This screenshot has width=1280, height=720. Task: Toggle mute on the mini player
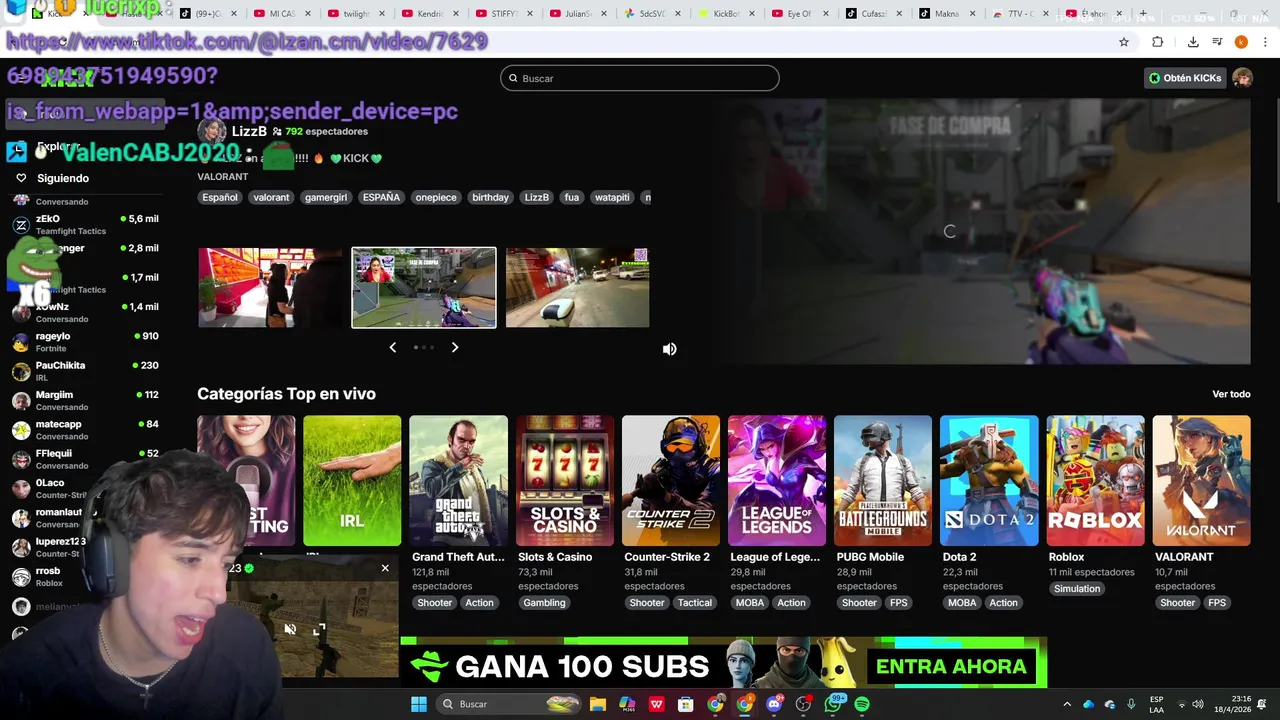coord(290,629)
